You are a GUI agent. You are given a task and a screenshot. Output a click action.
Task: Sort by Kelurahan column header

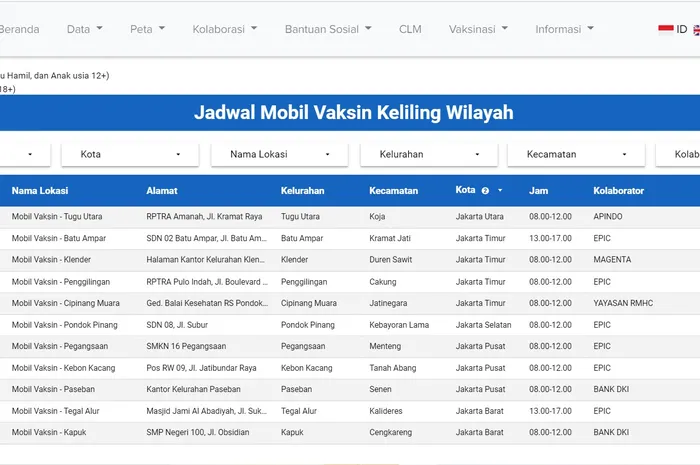302,191
